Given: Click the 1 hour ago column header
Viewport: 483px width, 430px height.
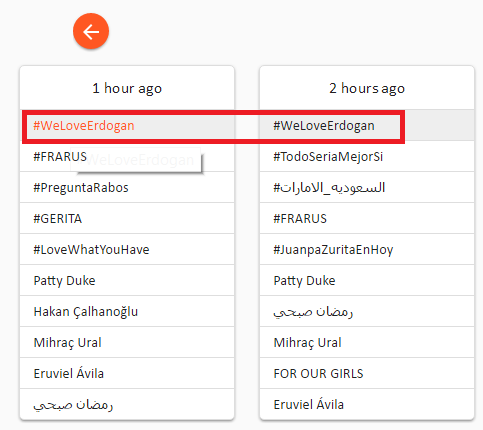Looking at the screenshot, I should (x=127, y=88).
